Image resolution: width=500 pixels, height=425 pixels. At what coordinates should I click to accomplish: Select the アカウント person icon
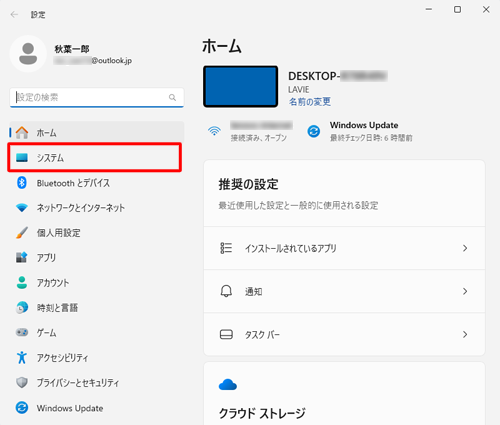22,283
